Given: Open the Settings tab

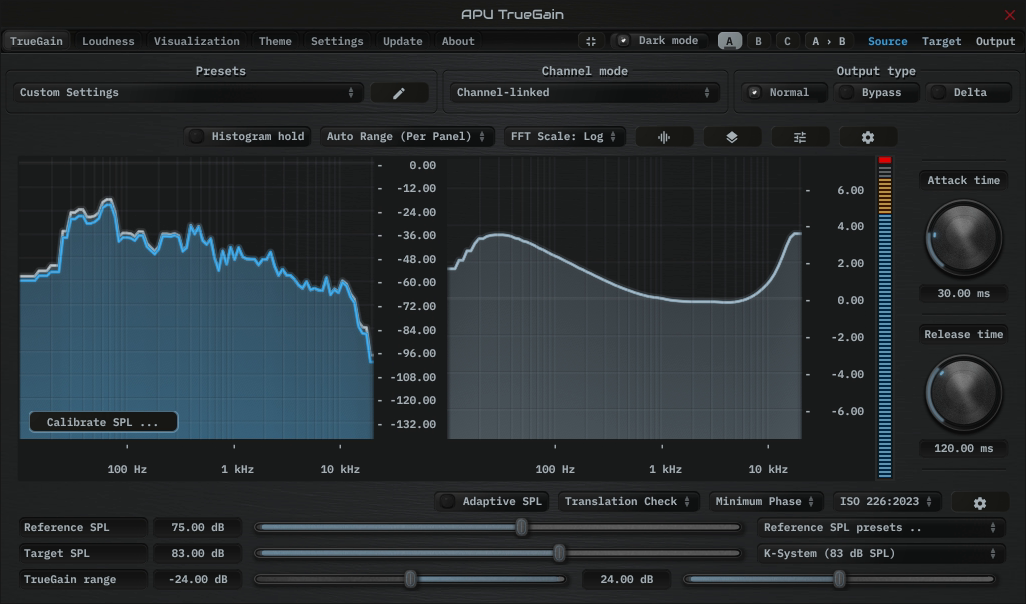Looking at the screenshot, I should pos(337,41).
